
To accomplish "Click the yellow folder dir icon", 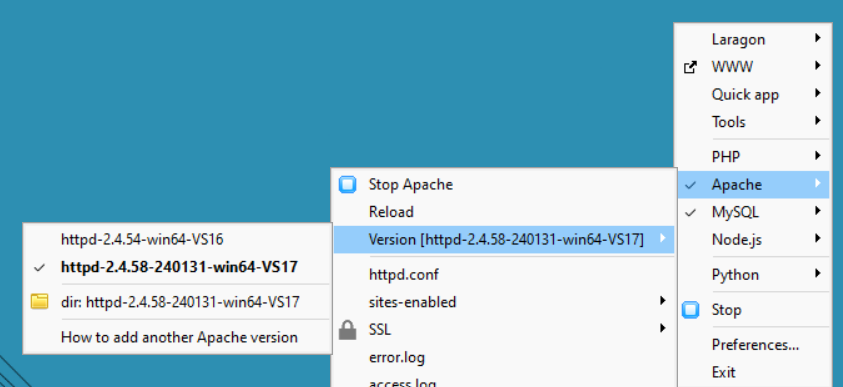I will coord(39,302).
